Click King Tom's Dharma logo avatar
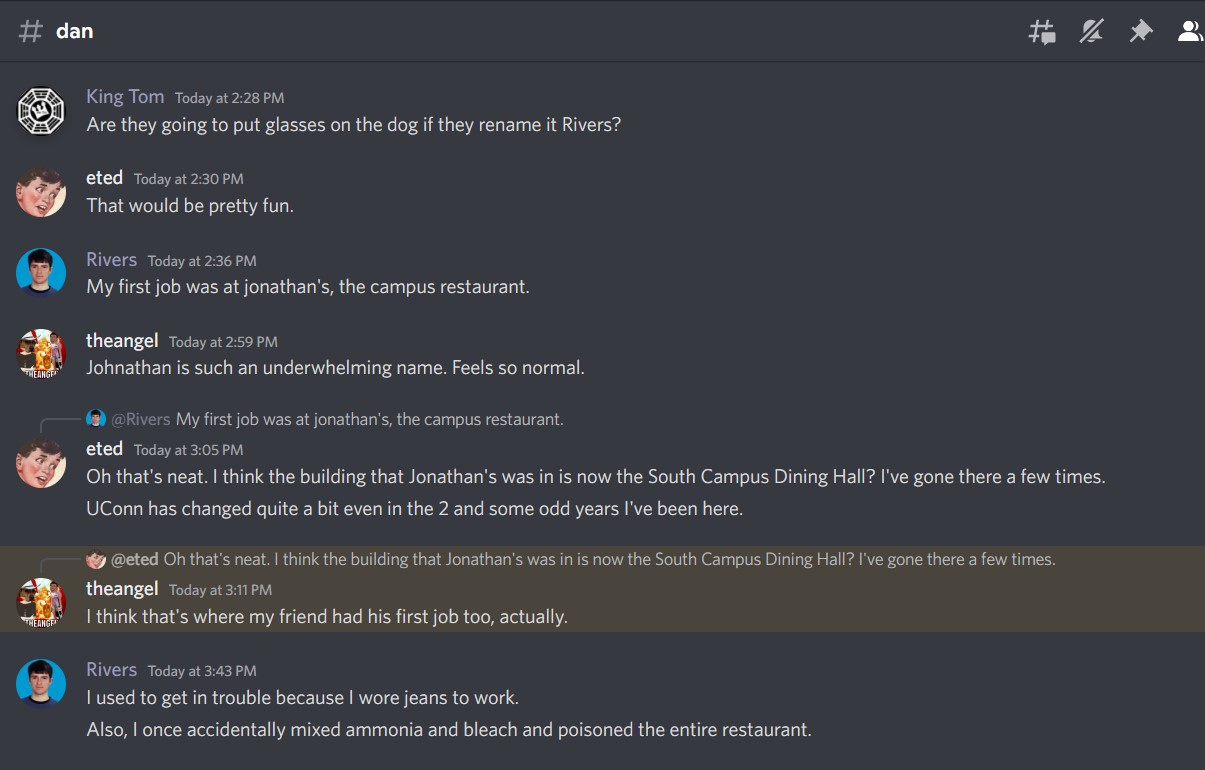 (41, 111)
